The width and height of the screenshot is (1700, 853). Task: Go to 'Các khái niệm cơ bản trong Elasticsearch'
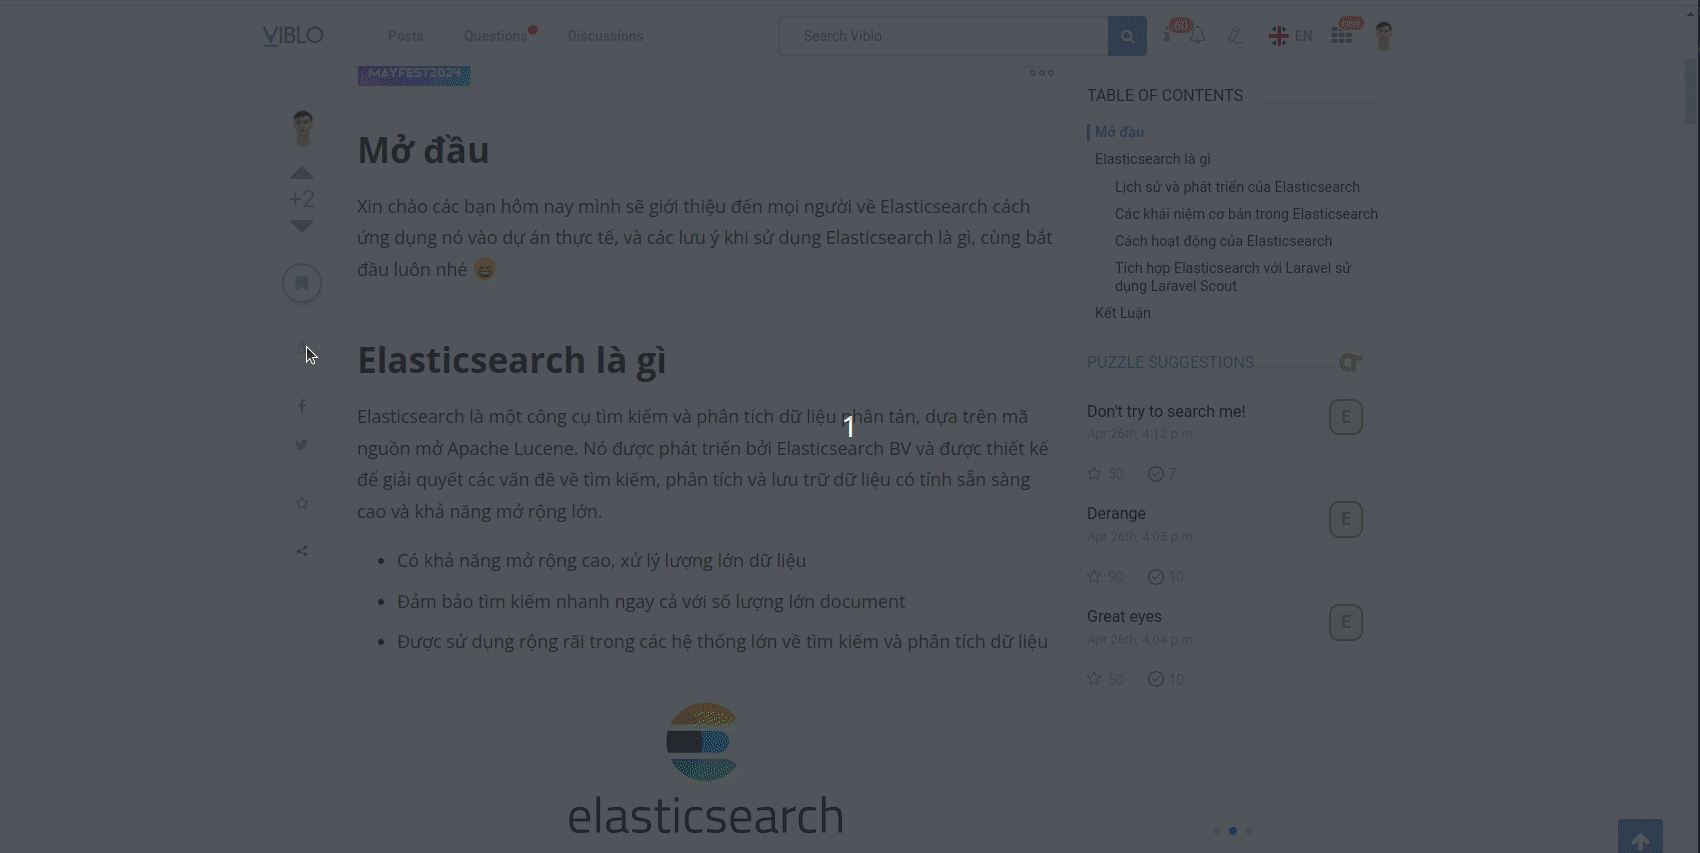pyautogui.click(x=1246, y=214)
